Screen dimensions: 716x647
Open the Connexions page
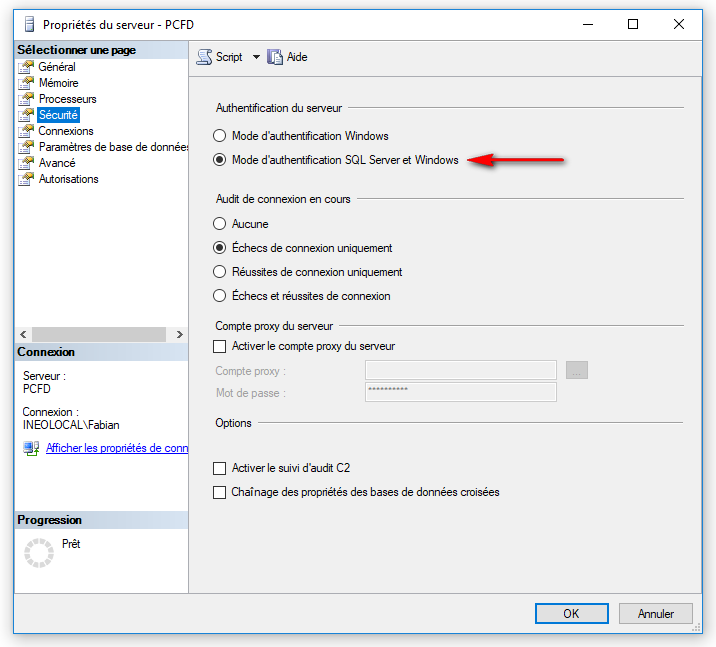(65, 131)
